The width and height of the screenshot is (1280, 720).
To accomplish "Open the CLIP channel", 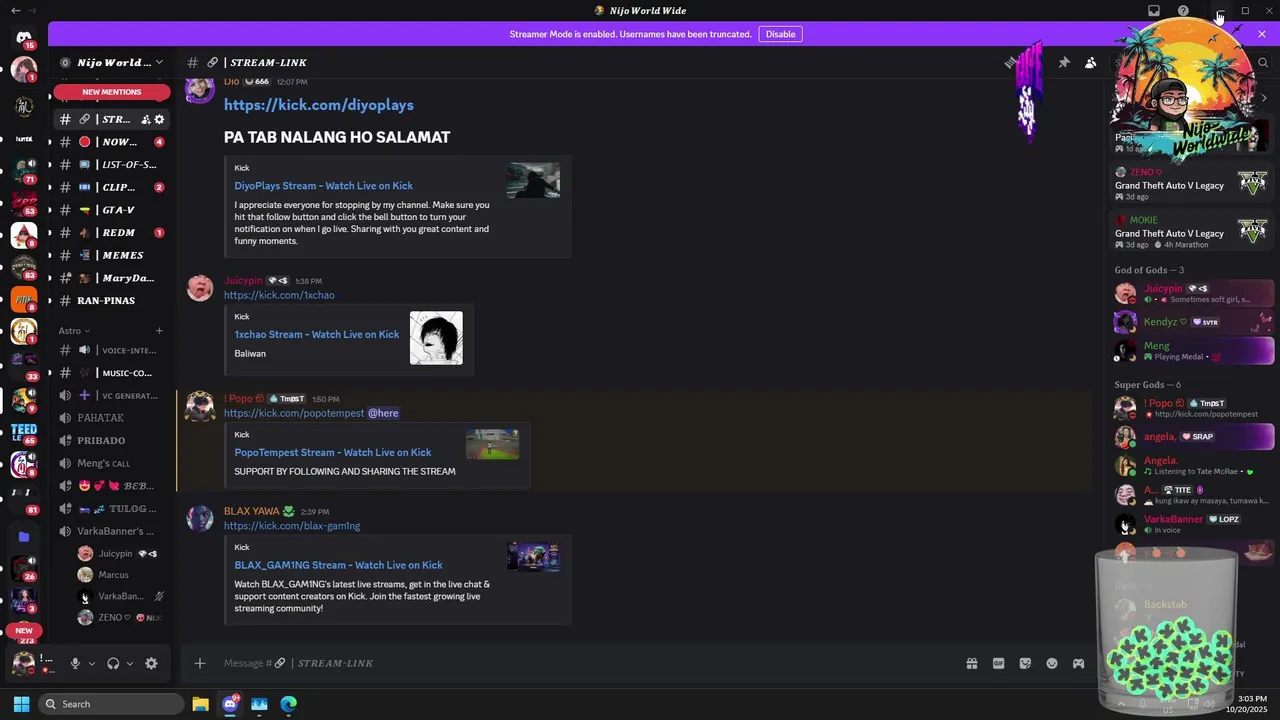I will [112, 187].
